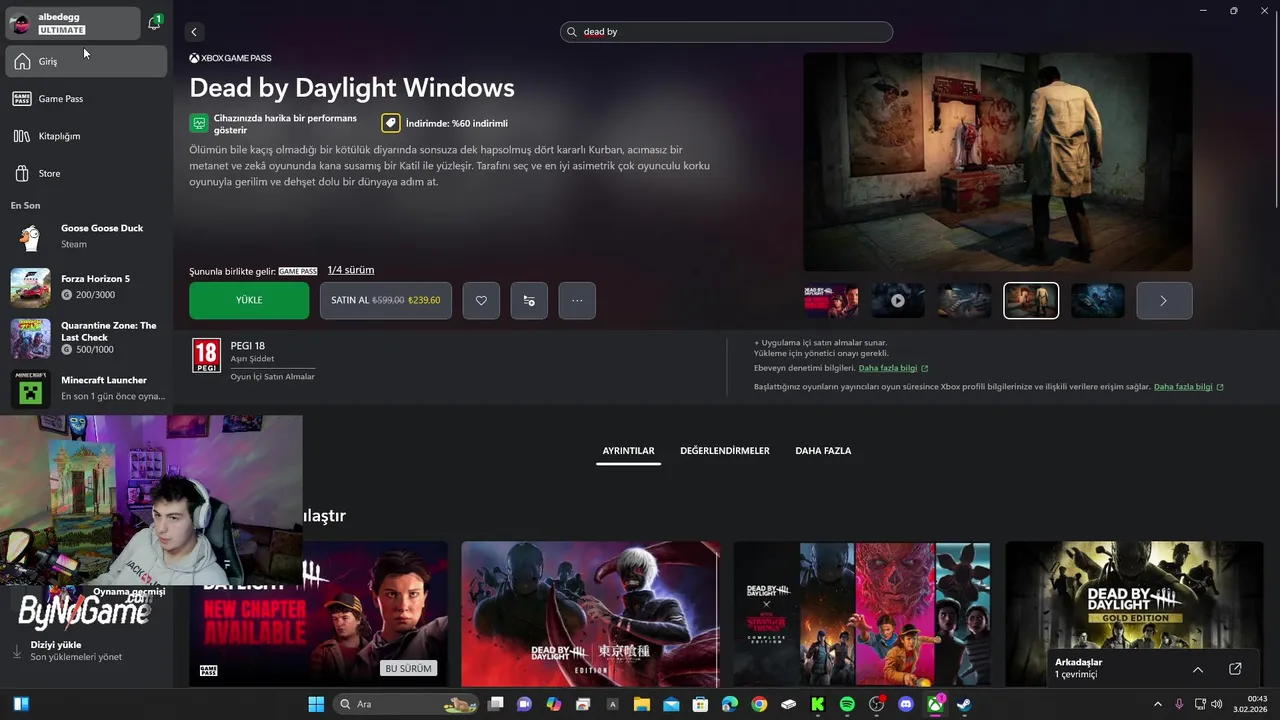
Task: Go to Giriş home page
Action: pyautogui.click(x=86, y=62)
